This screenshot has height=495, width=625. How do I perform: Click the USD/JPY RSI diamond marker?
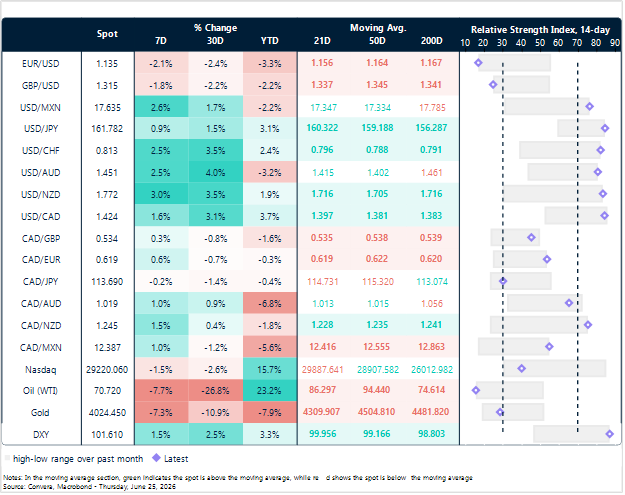click(605, 128)
